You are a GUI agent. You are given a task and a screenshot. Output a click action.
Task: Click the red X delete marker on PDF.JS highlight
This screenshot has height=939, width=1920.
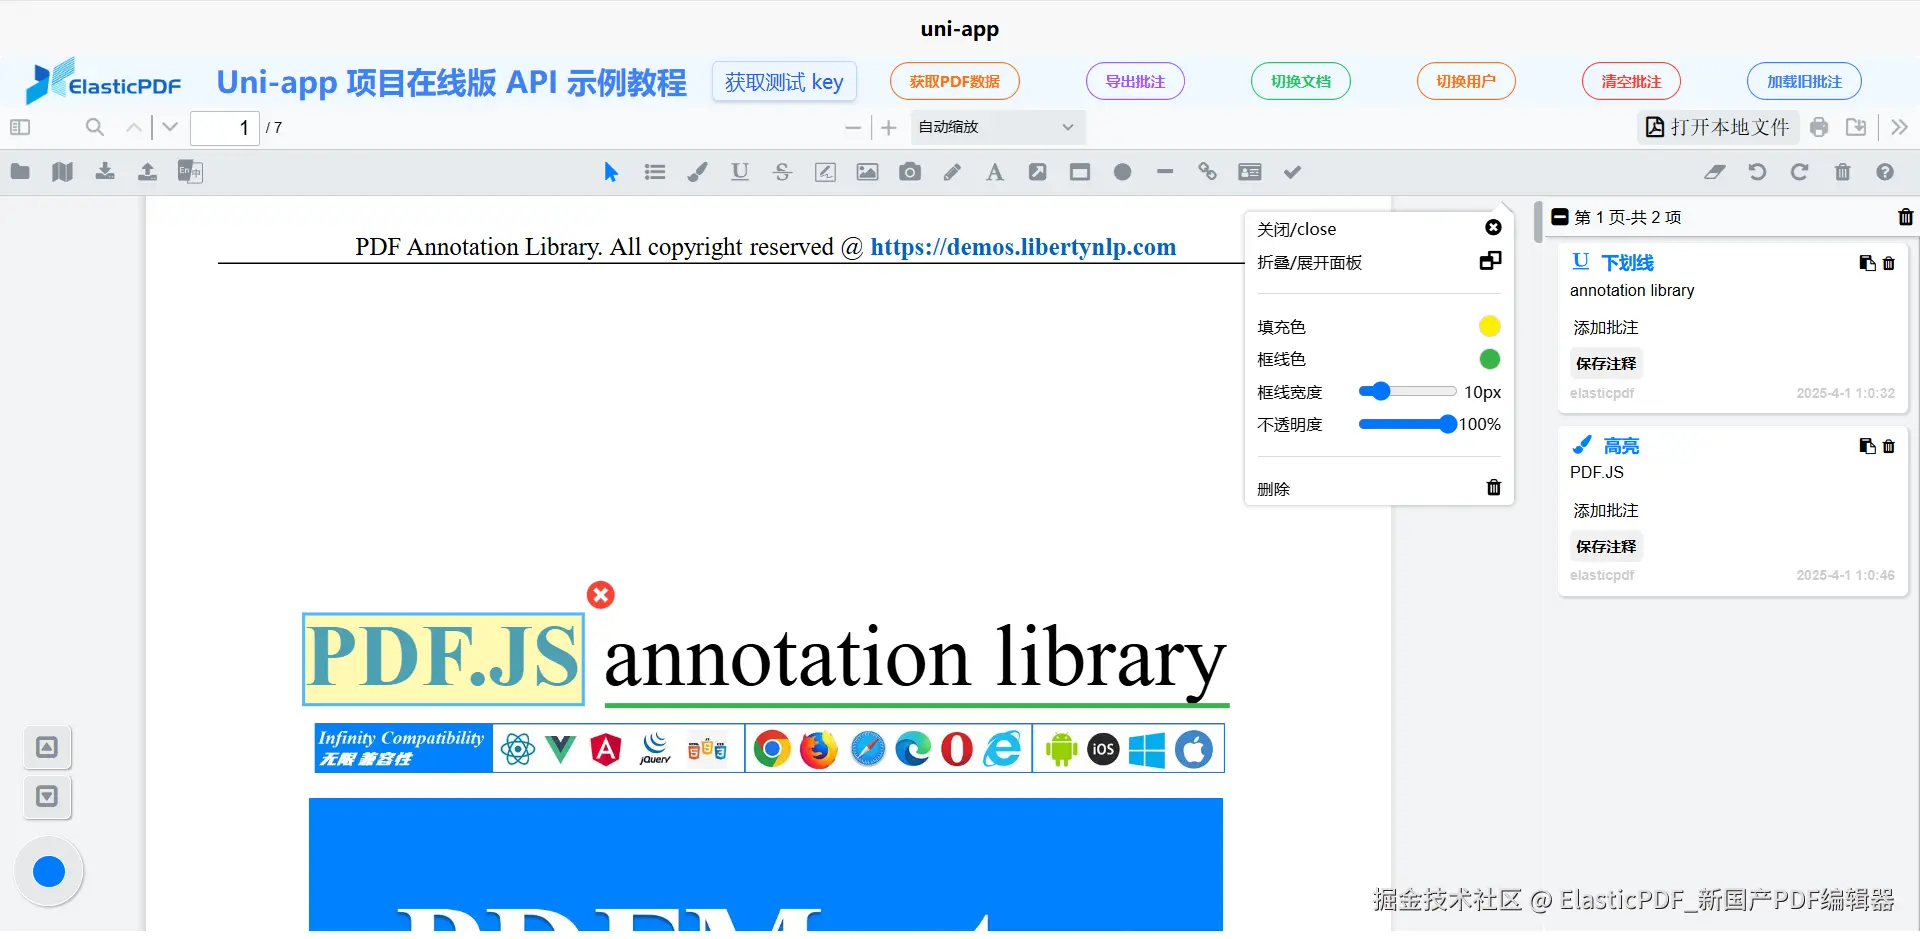(x=600, y=595)
